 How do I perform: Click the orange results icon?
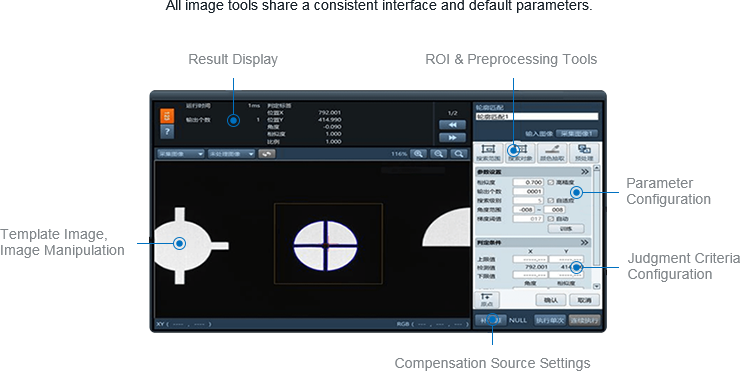click(x=167, y=116)
